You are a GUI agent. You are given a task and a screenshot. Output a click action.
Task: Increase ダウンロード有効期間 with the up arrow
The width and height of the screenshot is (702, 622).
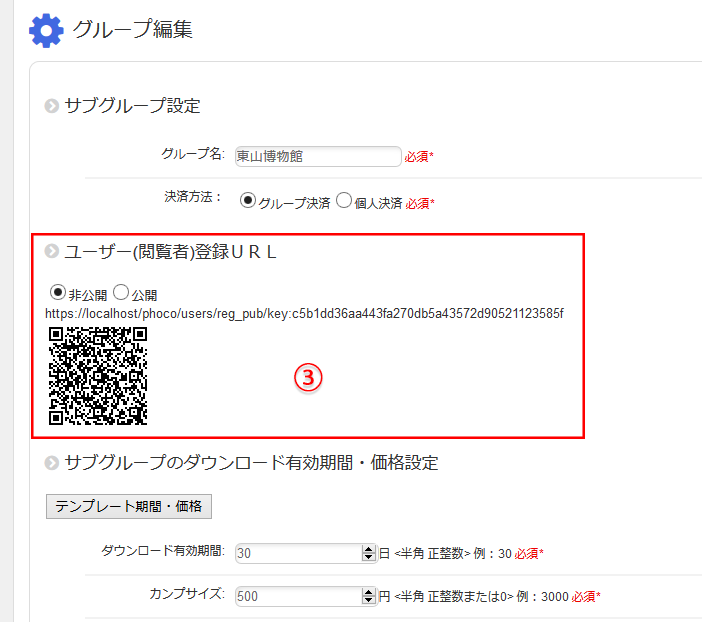[368, 549]
